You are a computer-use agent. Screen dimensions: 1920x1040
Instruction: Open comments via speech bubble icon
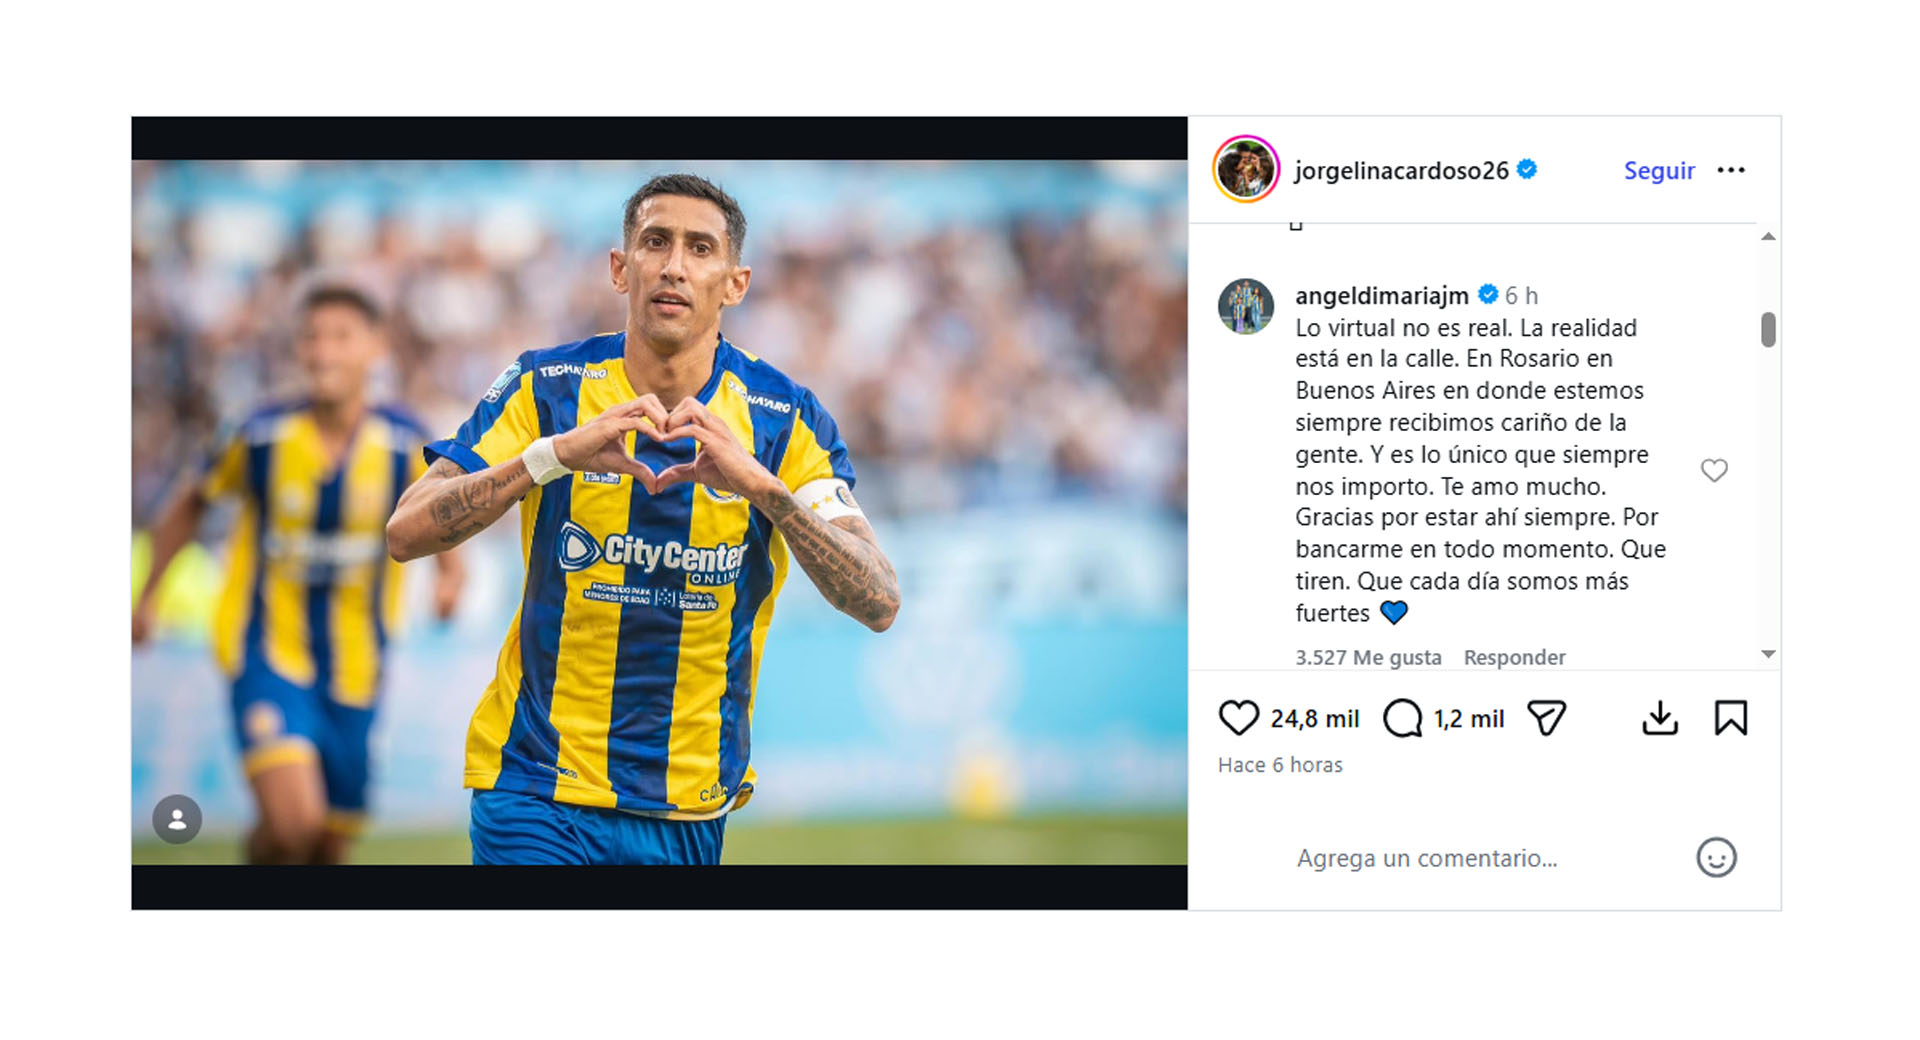coord(1402,718)
